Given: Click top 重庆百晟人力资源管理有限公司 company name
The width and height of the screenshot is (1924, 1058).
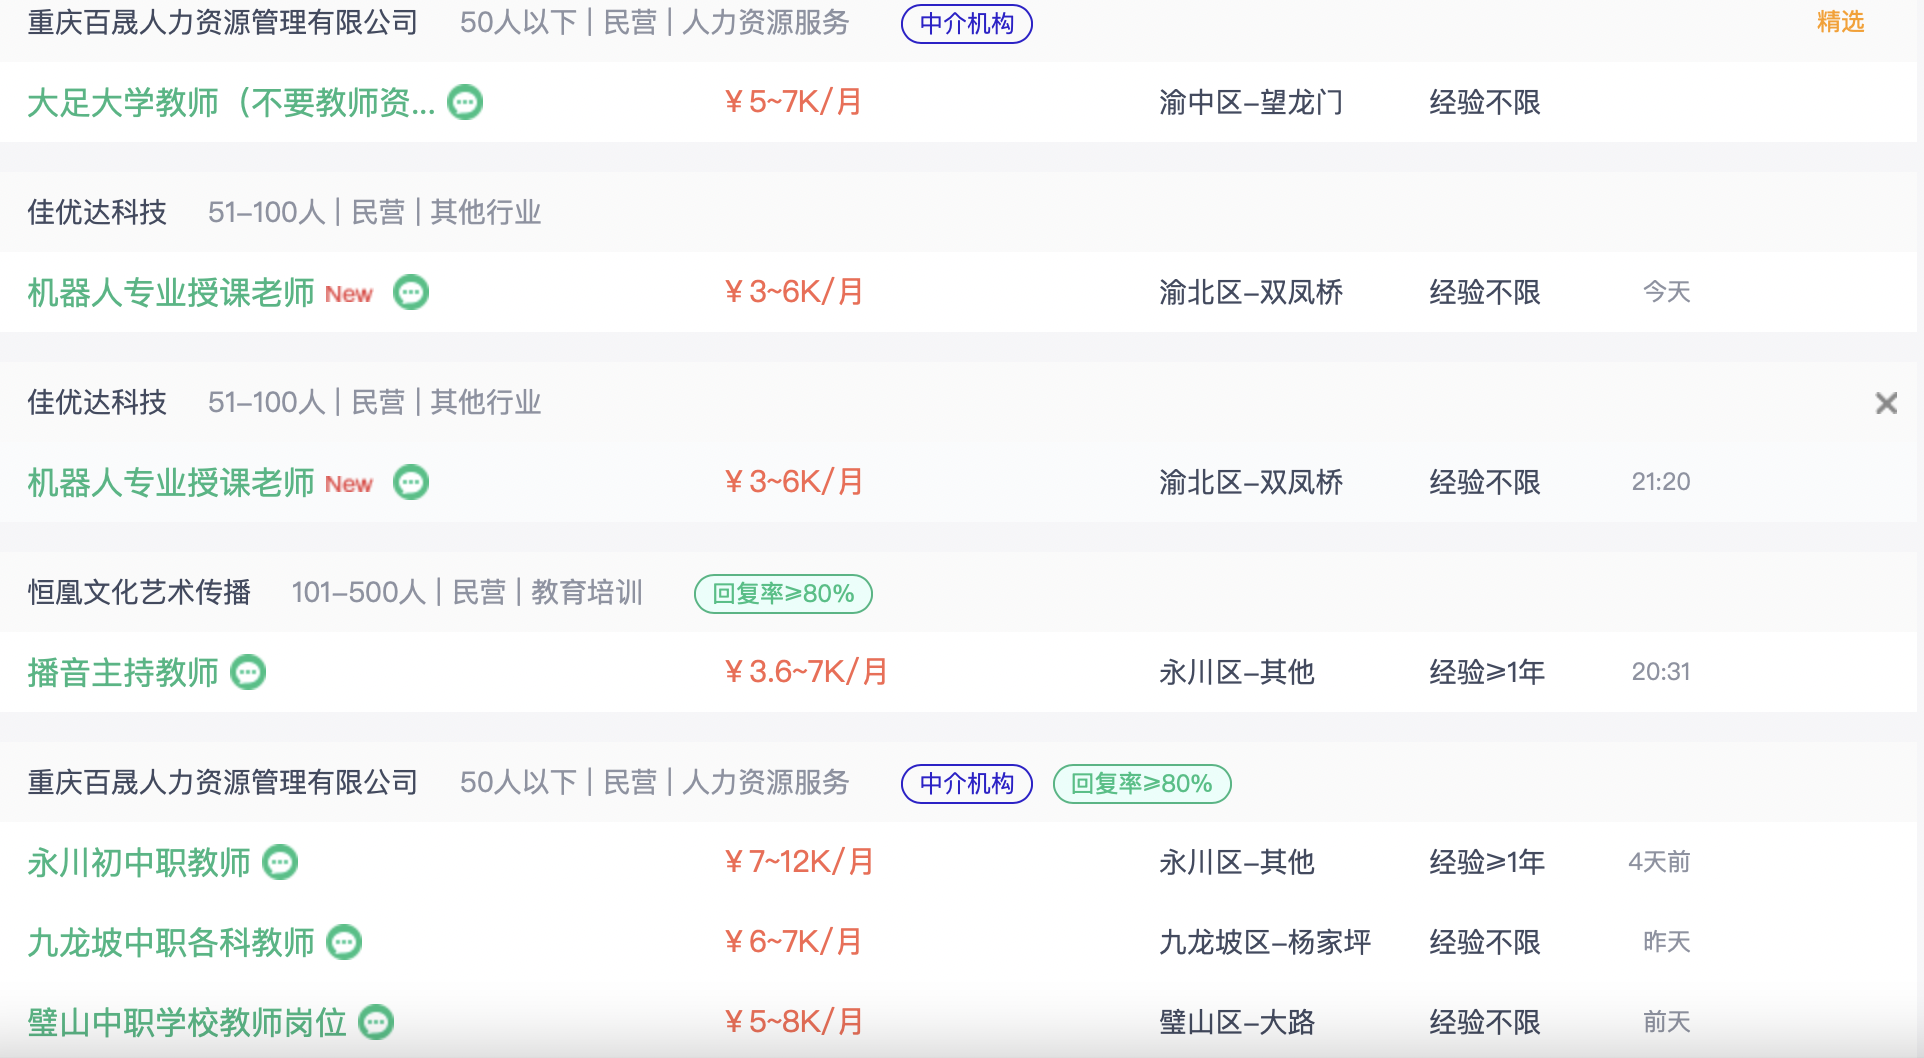Looking at the screenshot, I should [223, 23].
